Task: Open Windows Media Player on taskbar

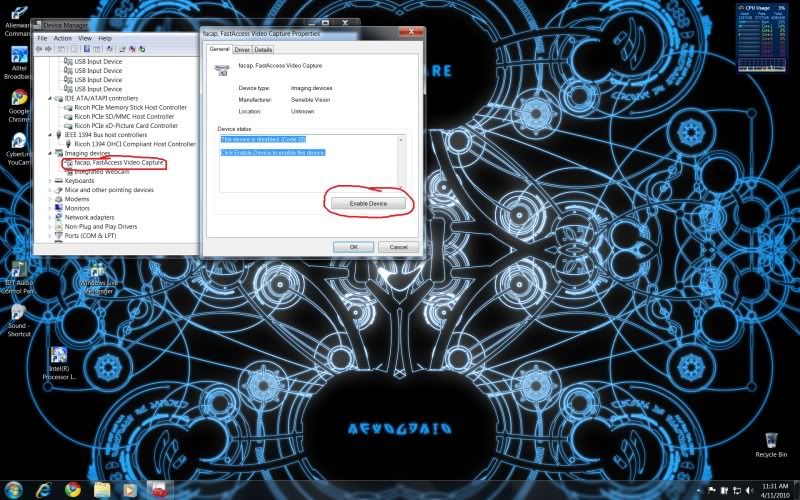Action: (130, 490)
